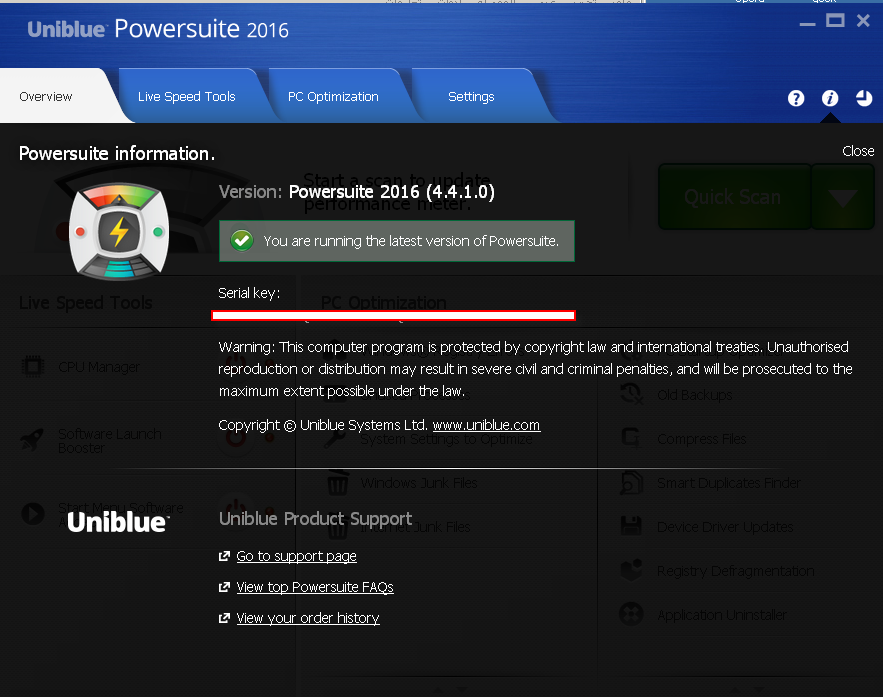Click the green checkmark status icon
This screenshot has height=697, width=883.
241,241
